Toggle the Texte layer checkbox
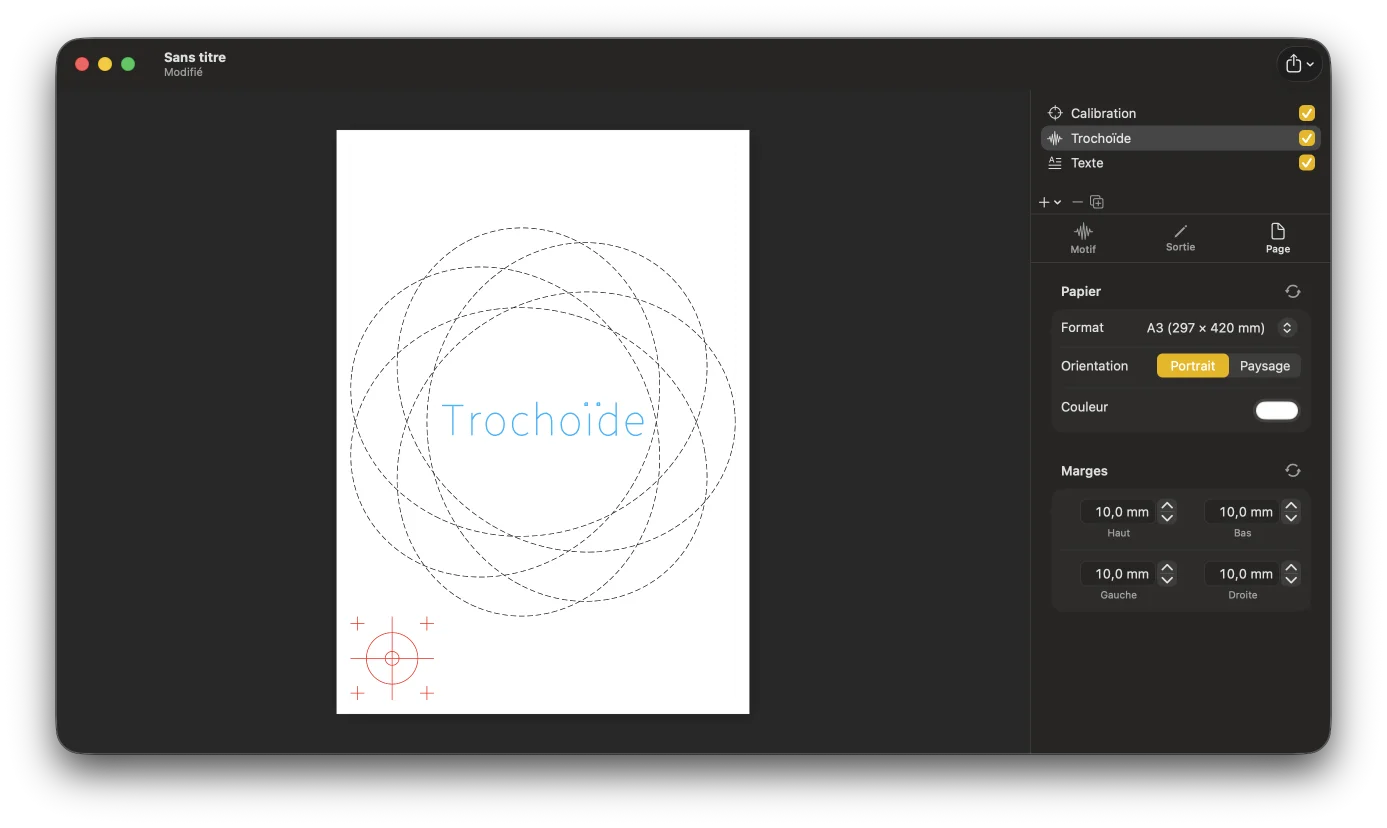1387x828 pixels. click(1307, 163)
